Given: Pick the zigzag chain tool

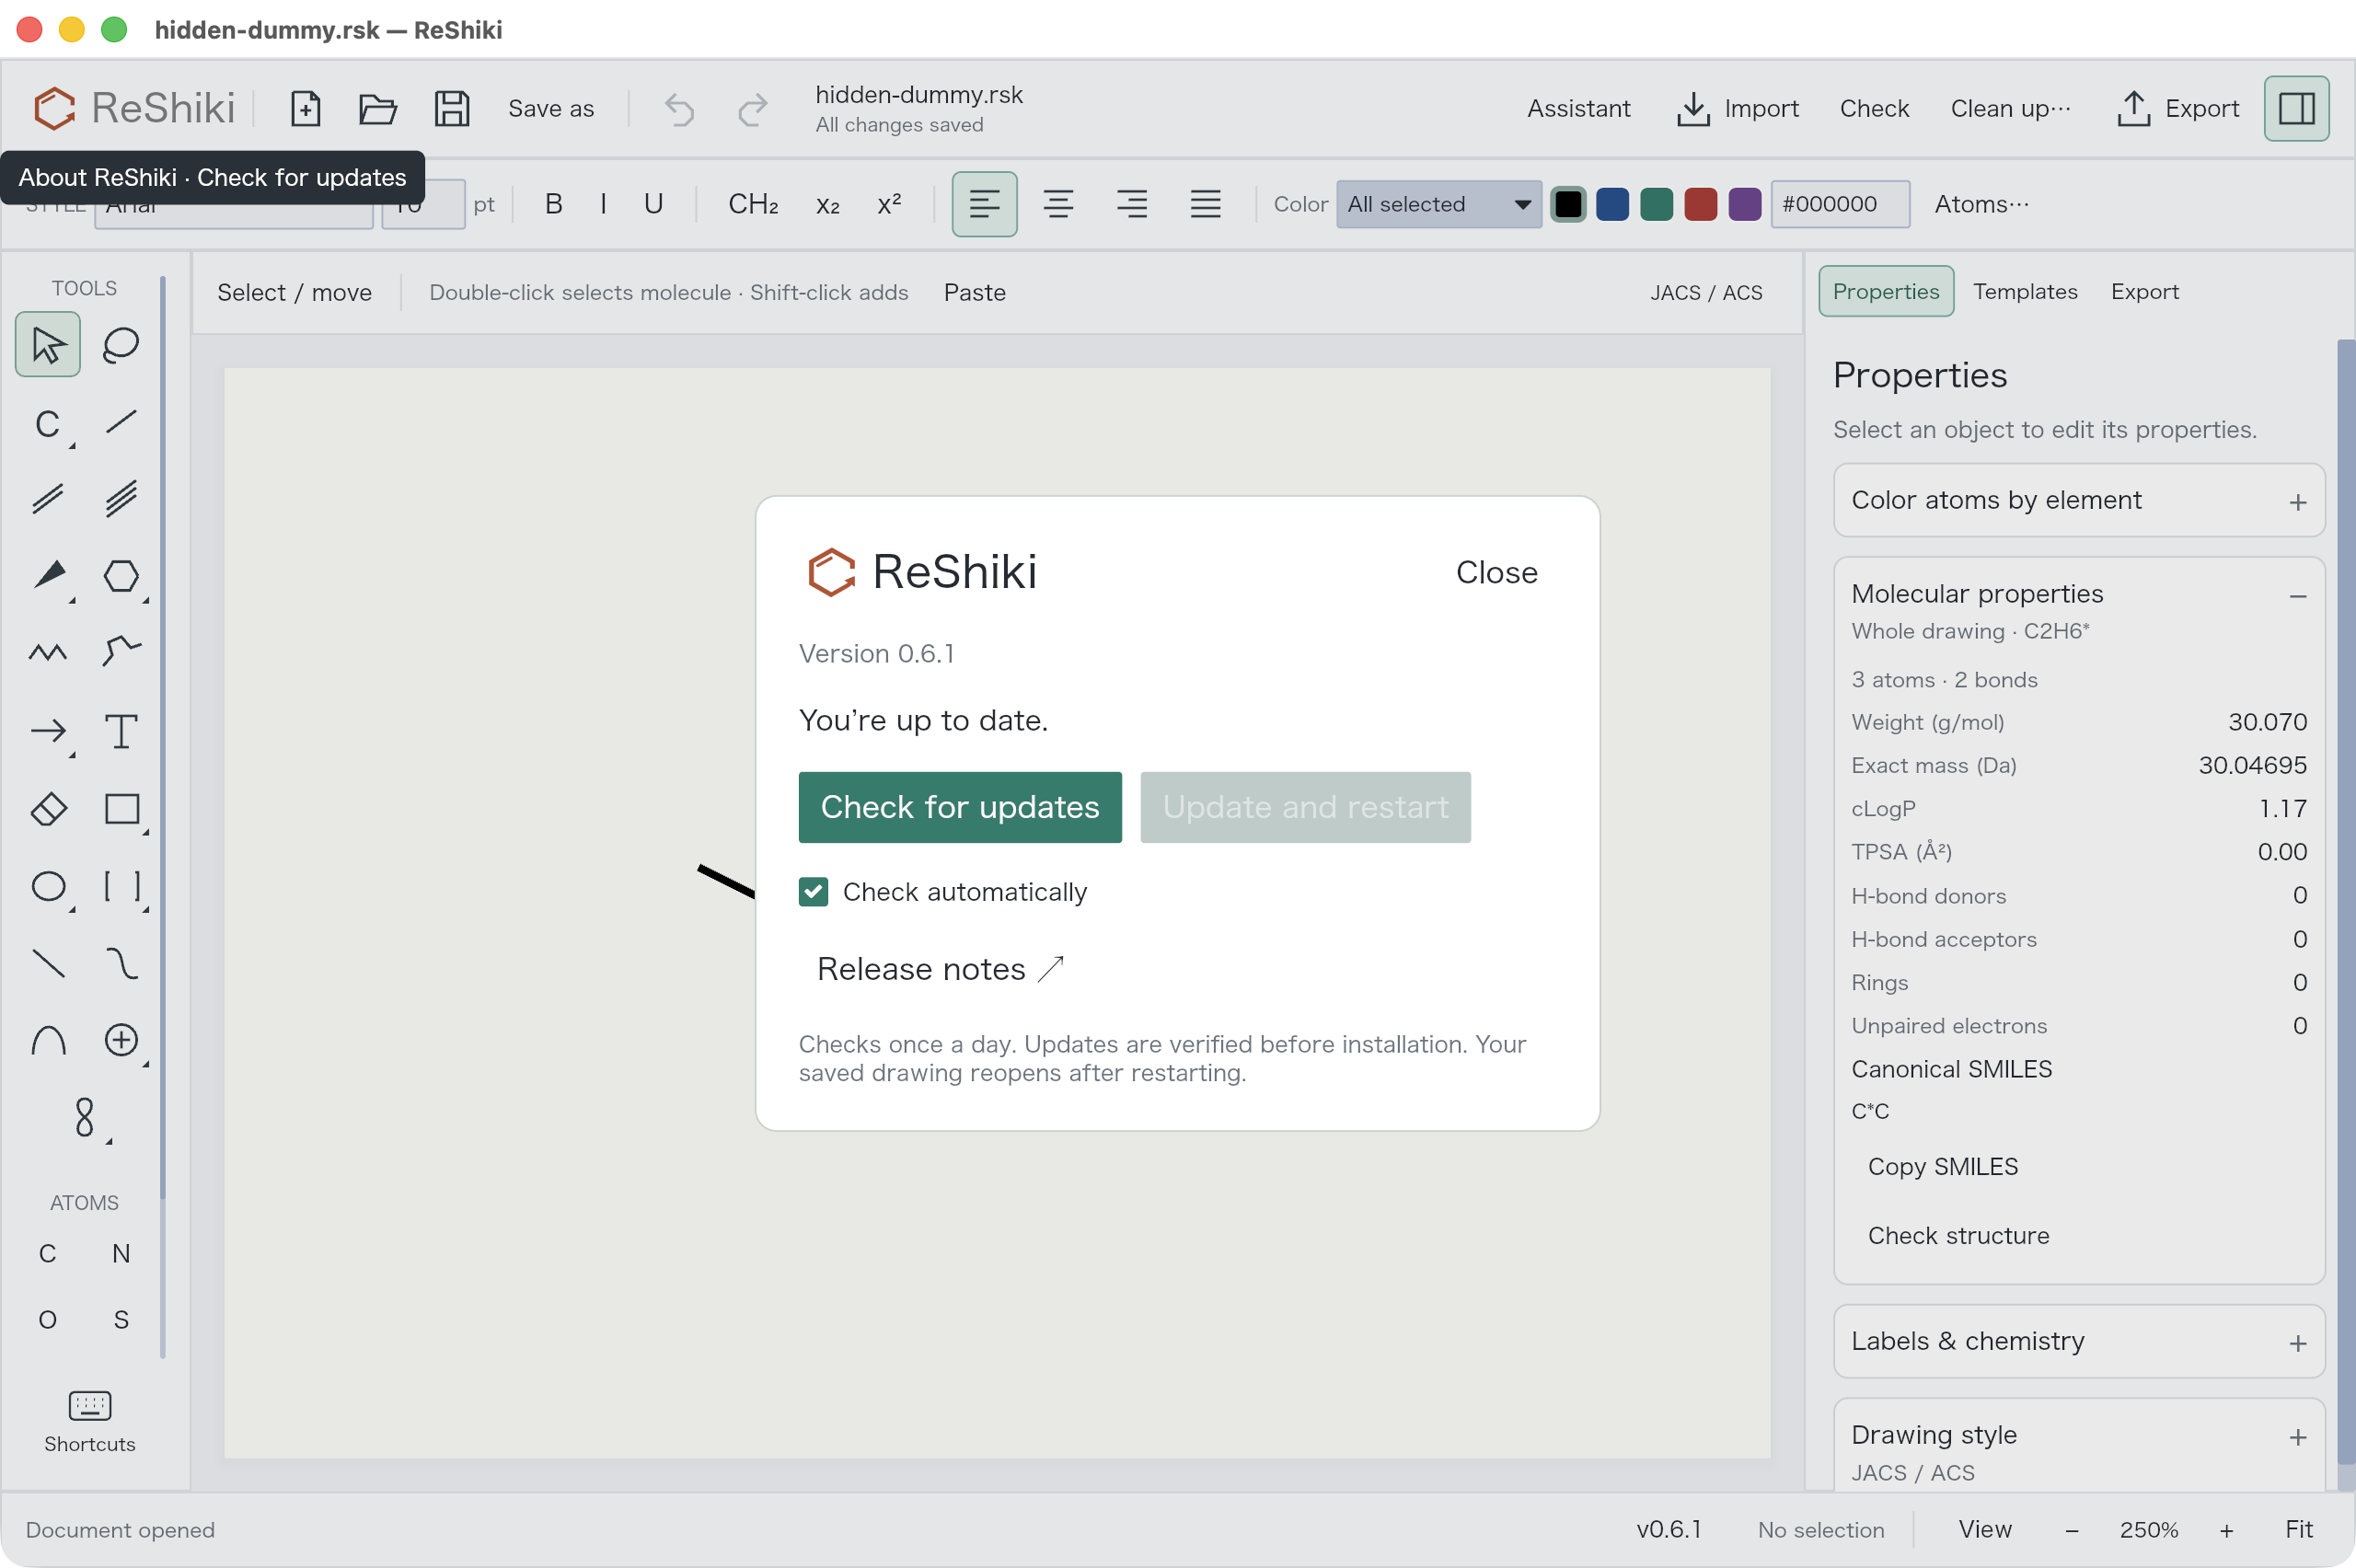Looking at the screenshot, I should pos(48,653).
